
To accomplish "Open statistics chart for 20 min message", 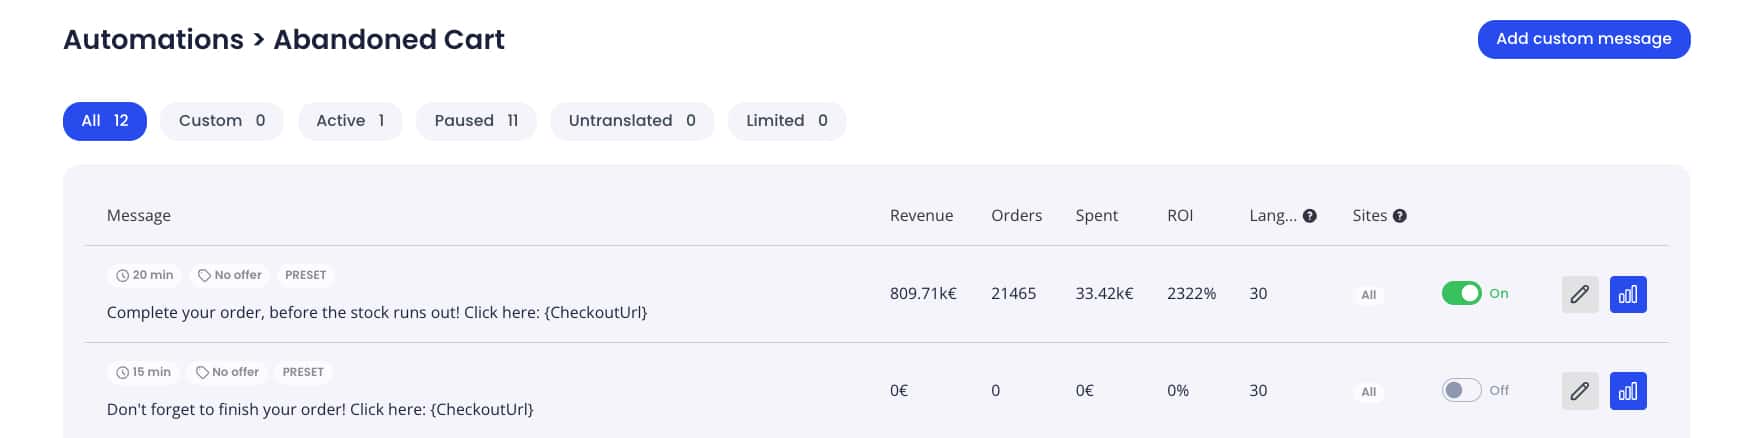I will tap(1628, 294).
